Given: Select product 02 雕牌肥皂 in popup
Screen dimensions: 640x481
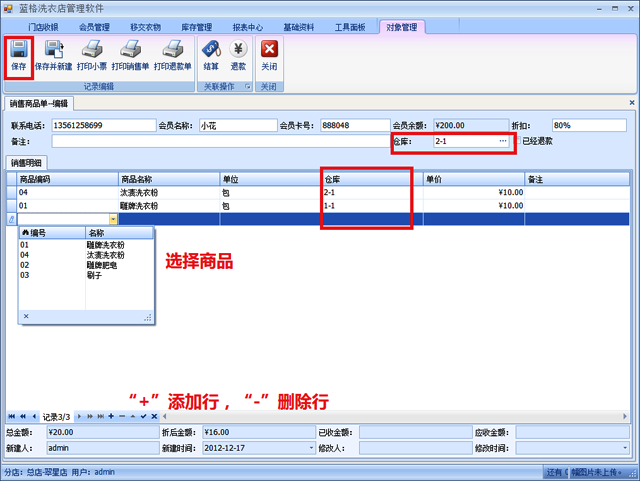Looking at the screenshot, I should coord(86,265).
